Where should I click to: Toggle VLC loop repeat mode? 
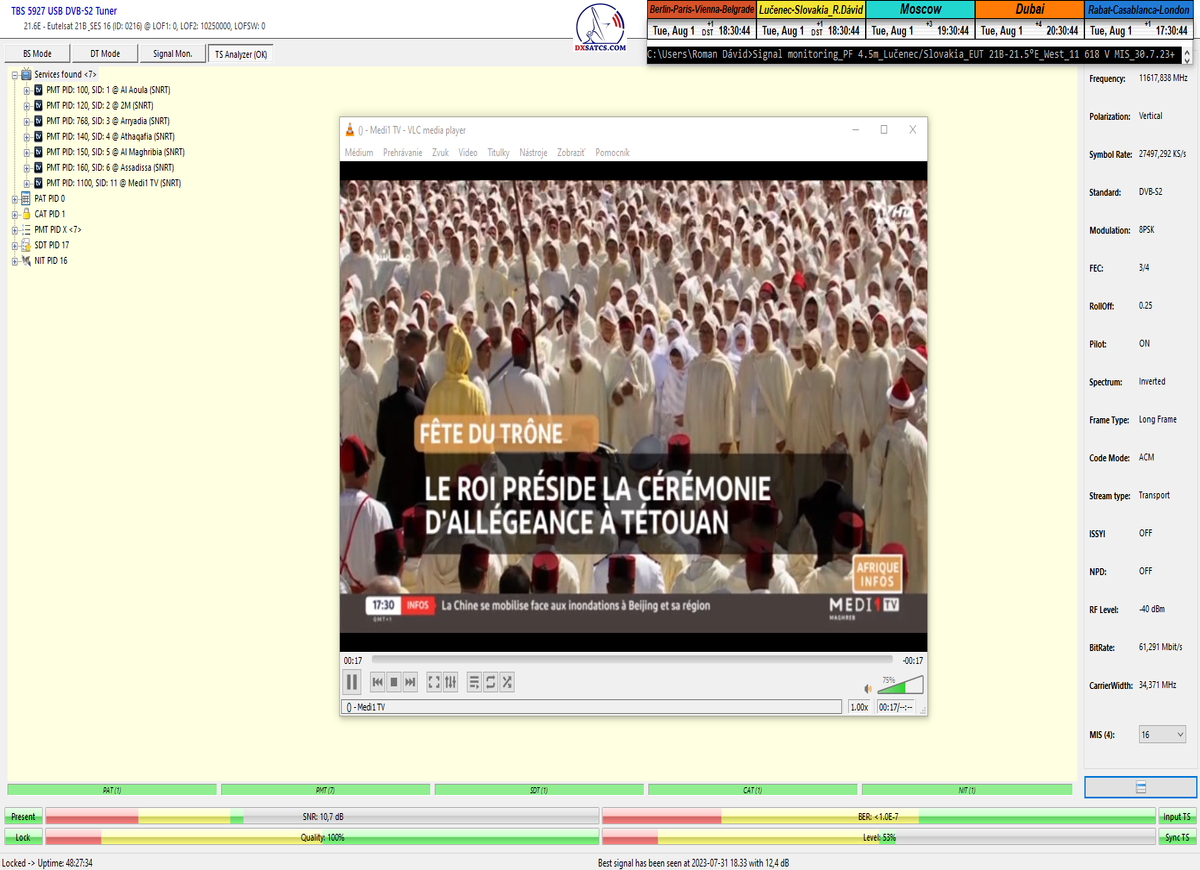pos(491,682)
